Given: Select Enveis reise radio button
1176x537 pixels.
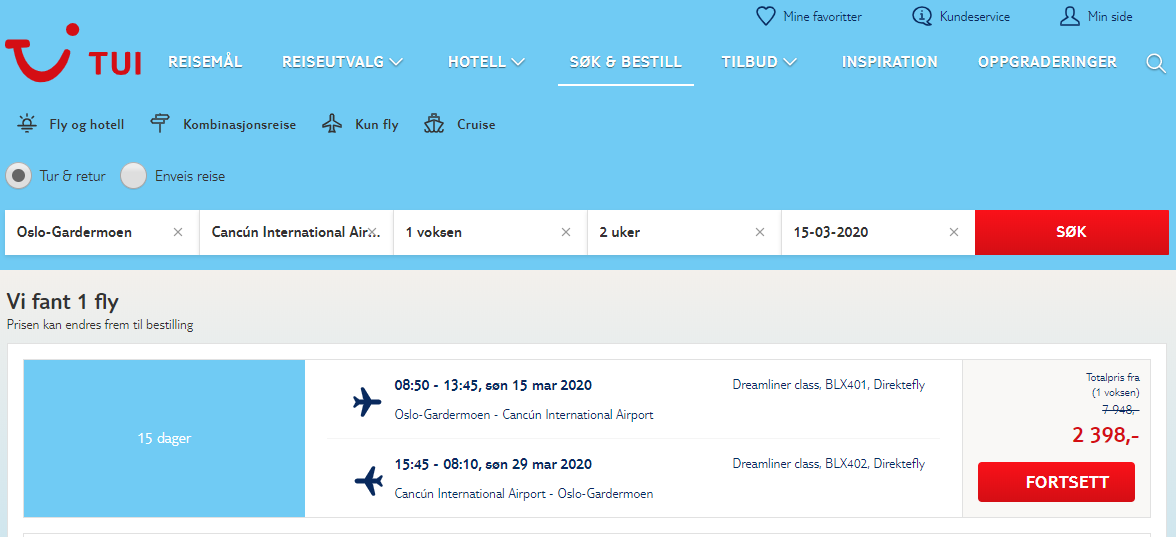Looking at the screenshot, I should 134,176.
